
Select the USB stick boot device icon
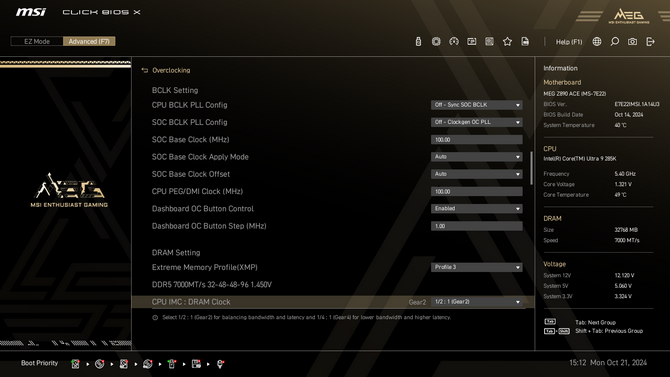click(172, 364)
